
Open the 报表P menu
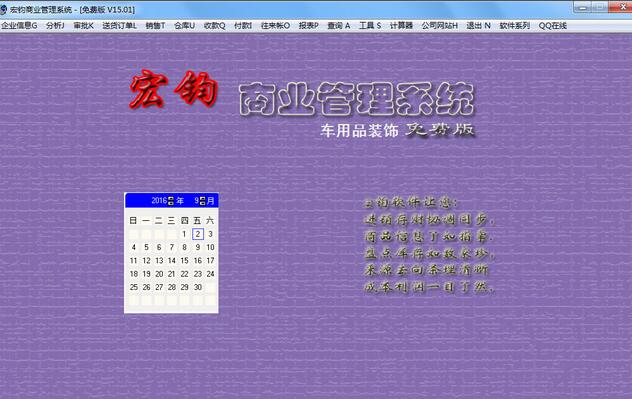[308, 25]
